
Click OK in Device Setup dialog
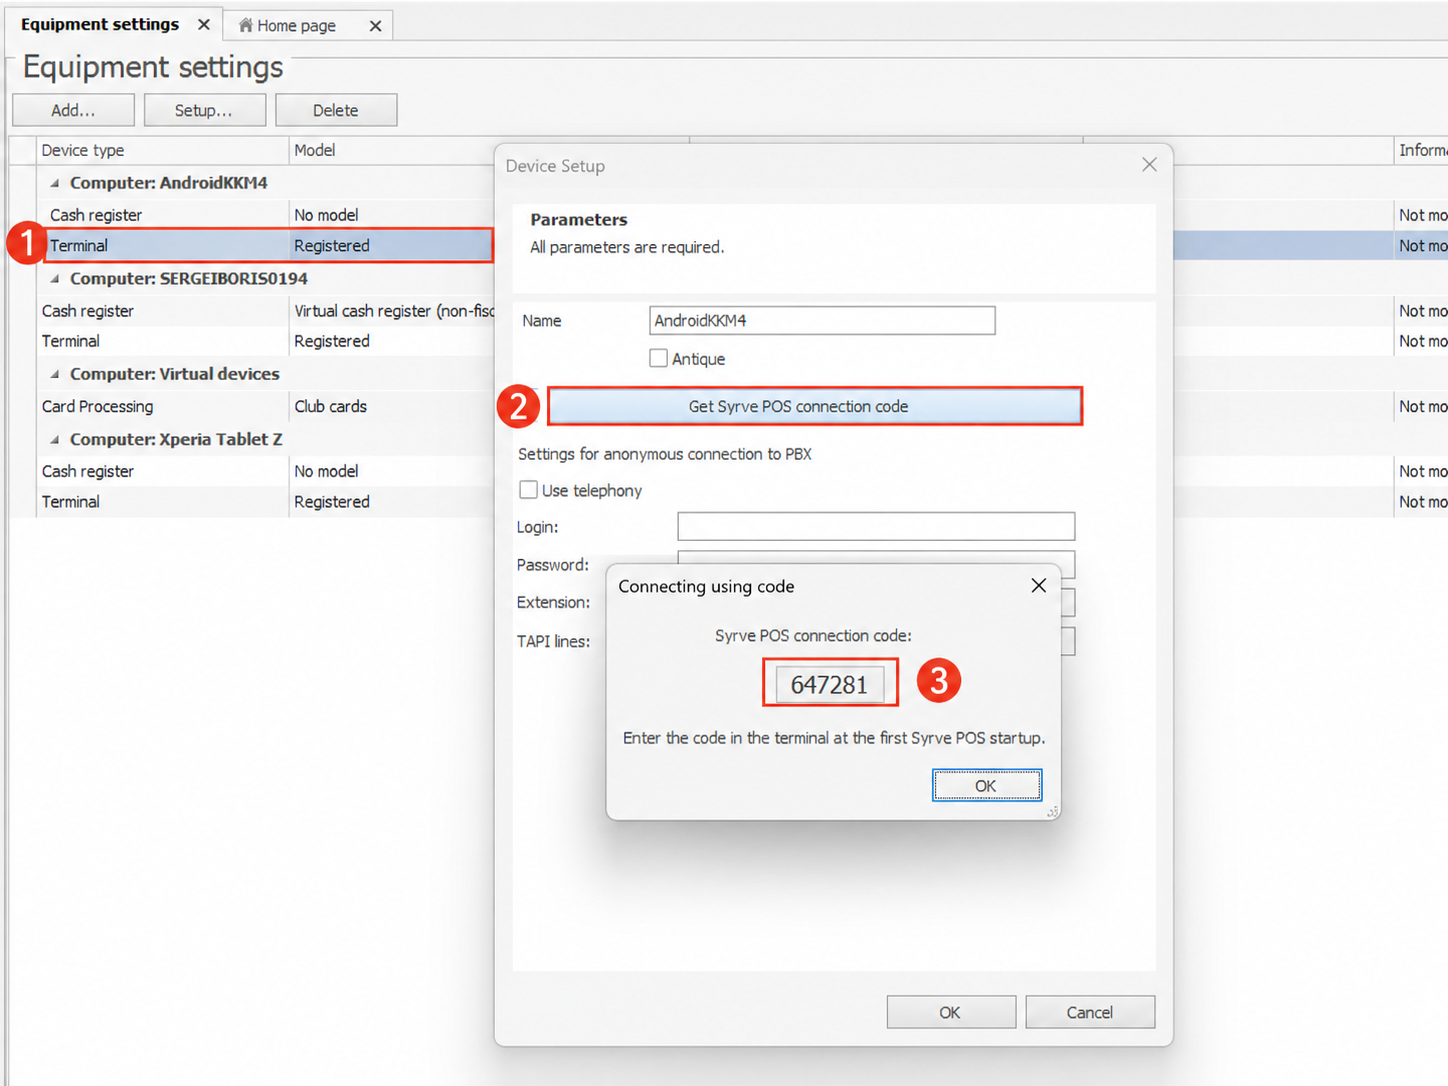click(x=950, y=1012)
